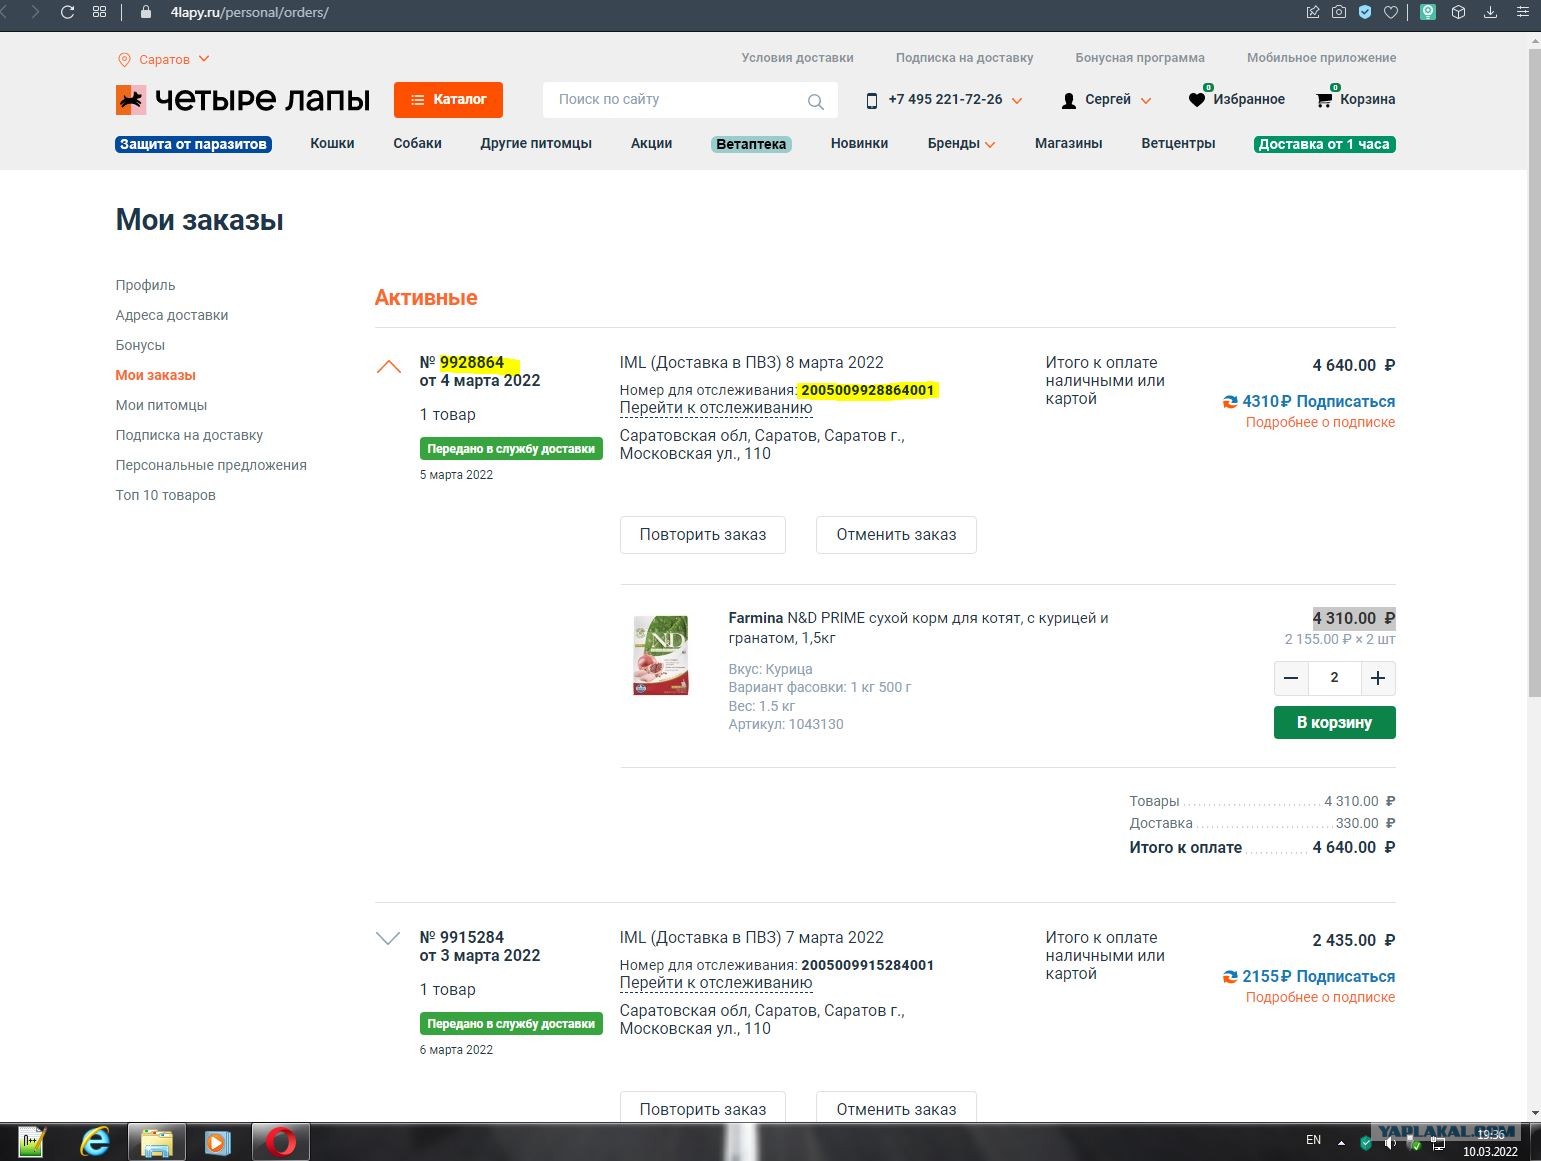Open Адреса доставки in sidebar

click(x=172, y=315)
